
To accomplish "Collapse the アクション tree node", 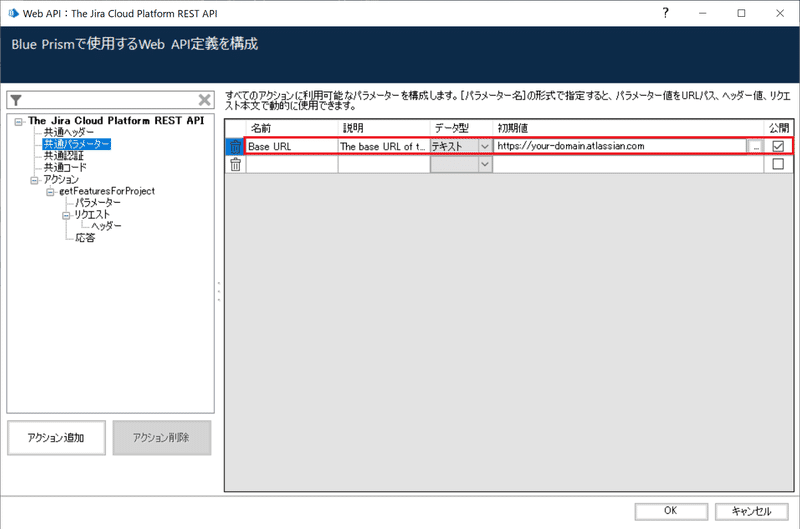I will (34, 180).
